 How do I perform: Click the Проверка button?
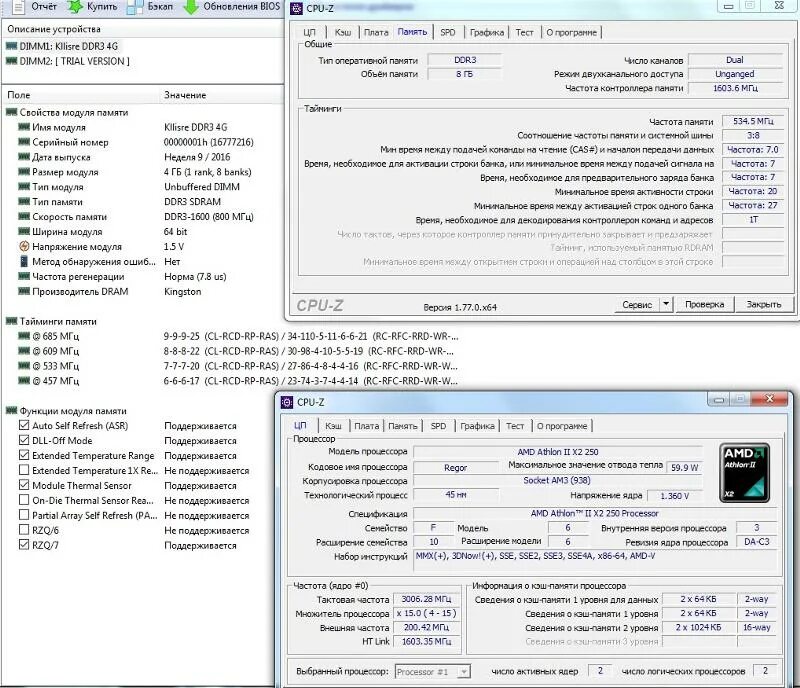[x=705, y=304]
